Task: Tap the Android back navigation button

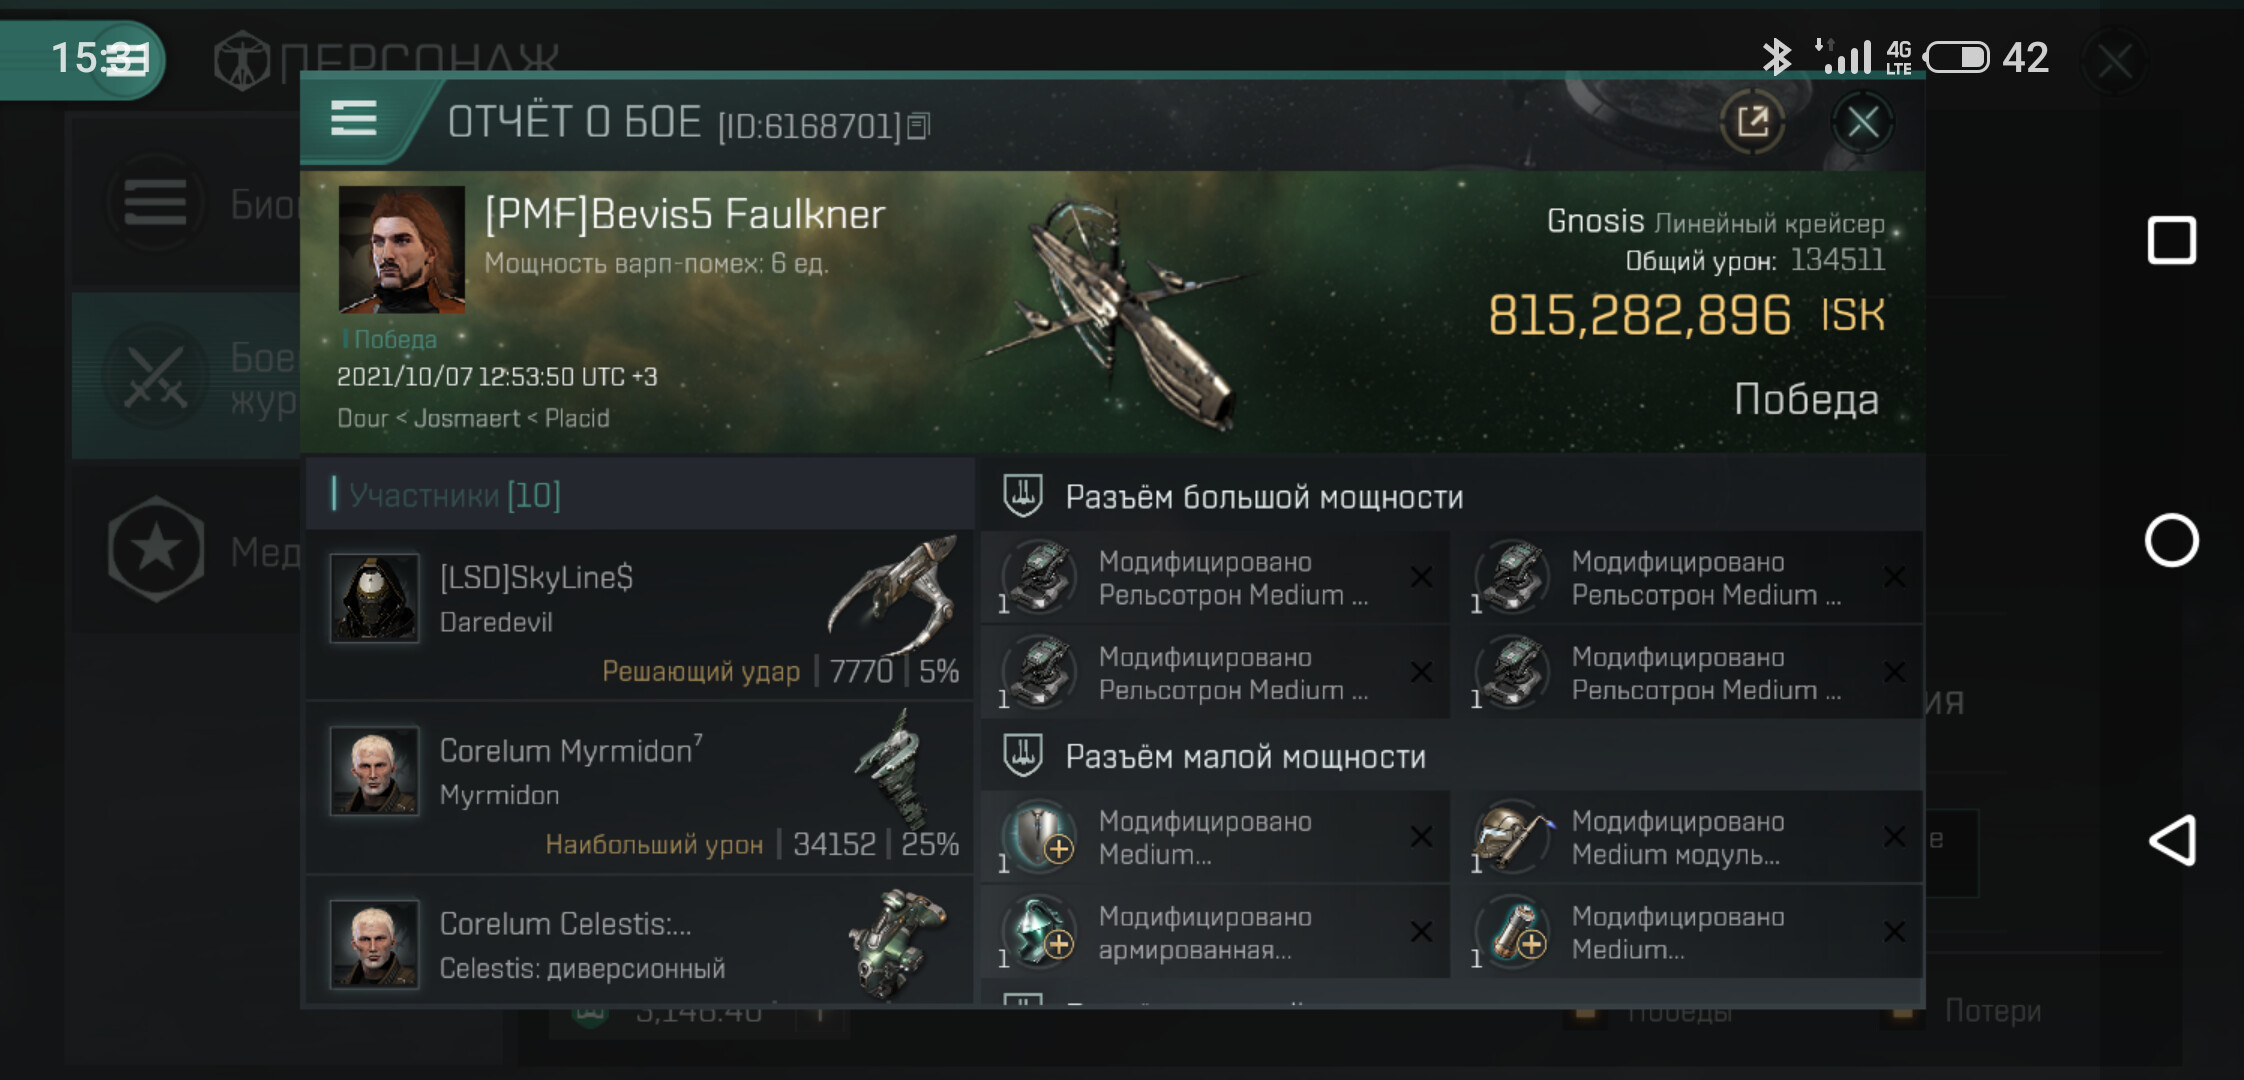Action: tap(2172, 840)
